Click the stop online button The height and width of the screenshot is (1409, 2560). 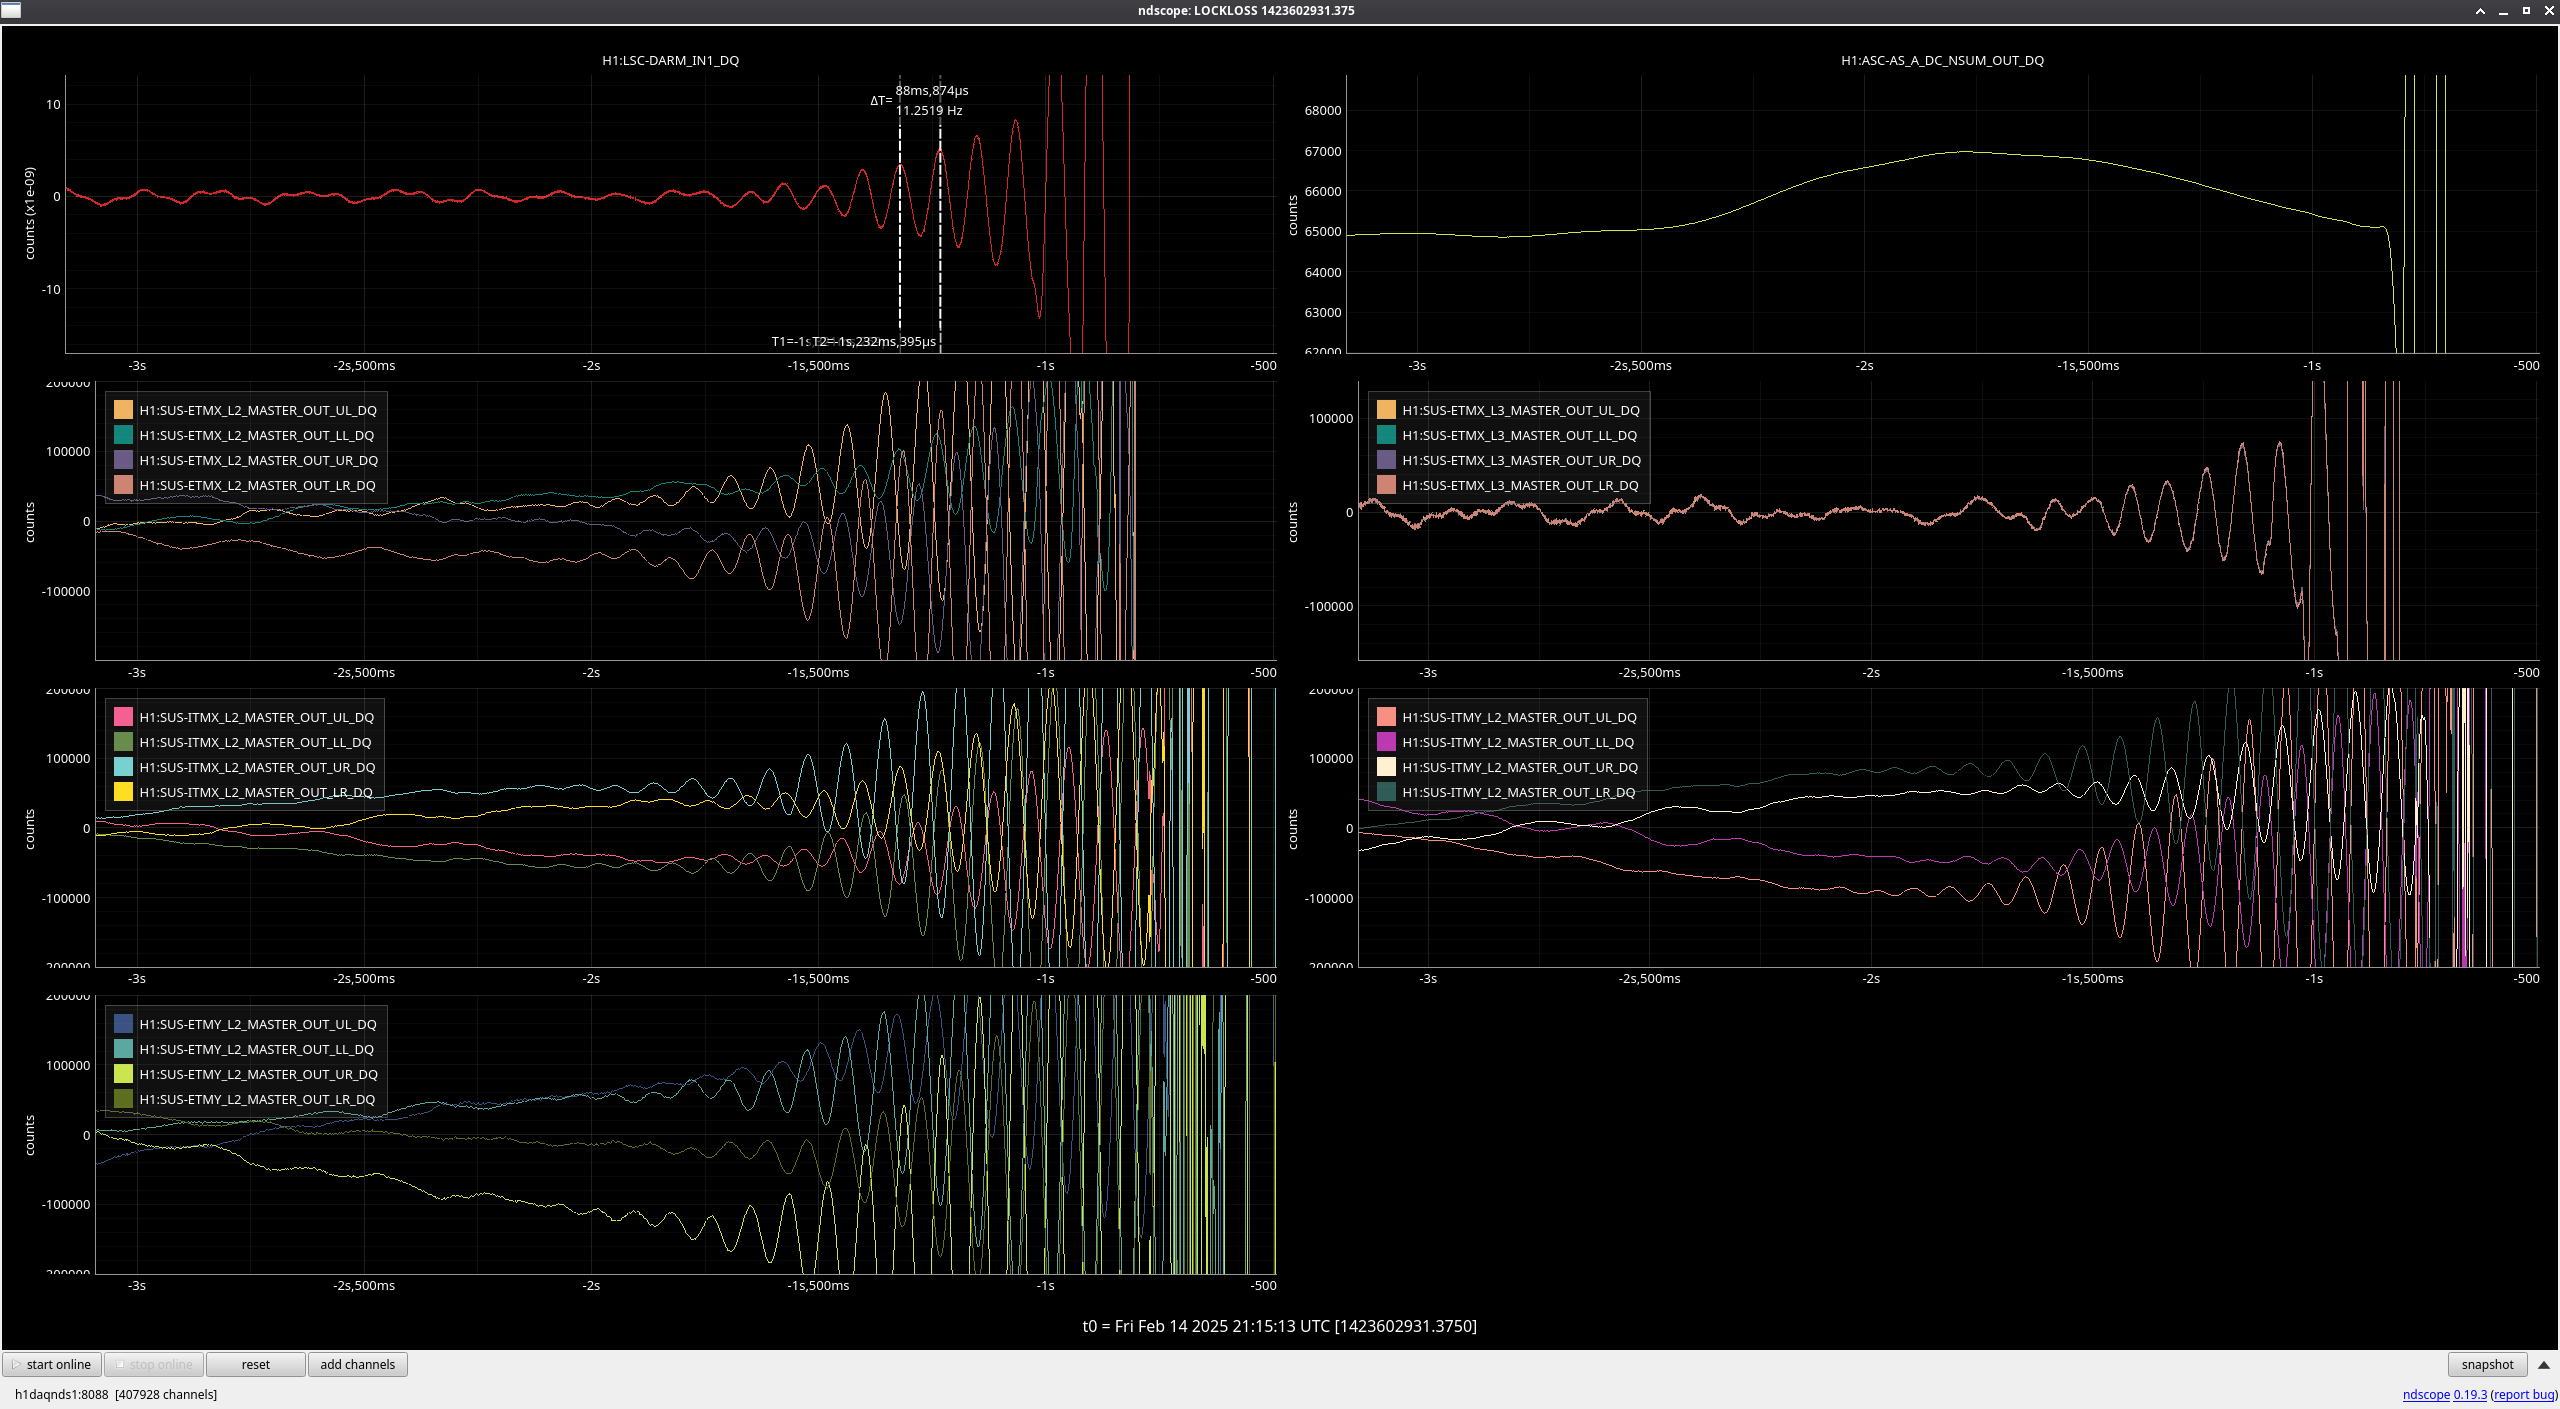[154, 1364]
